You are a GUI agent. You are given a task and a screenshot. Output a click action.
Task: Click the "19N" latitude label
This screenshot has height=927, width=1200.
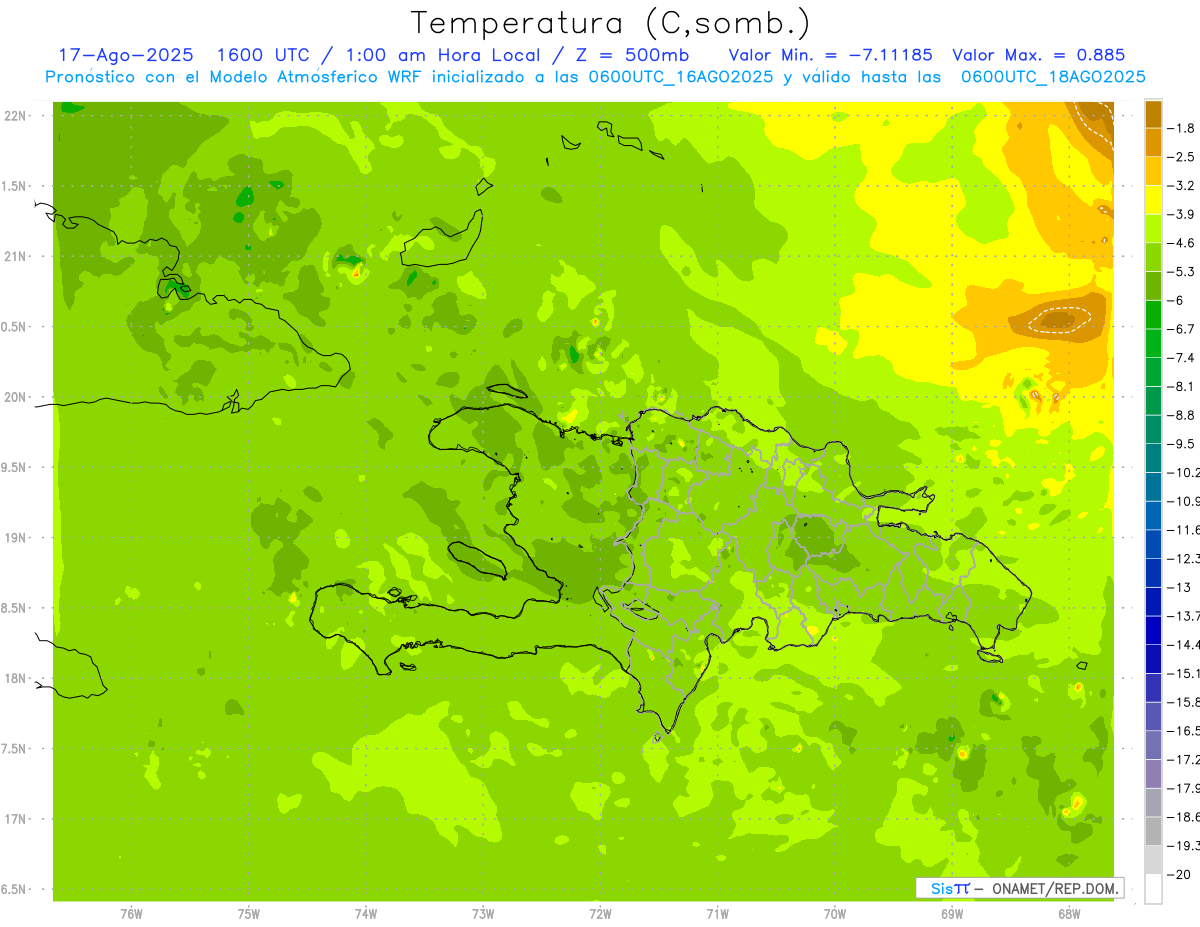click(x=17, y=538)
